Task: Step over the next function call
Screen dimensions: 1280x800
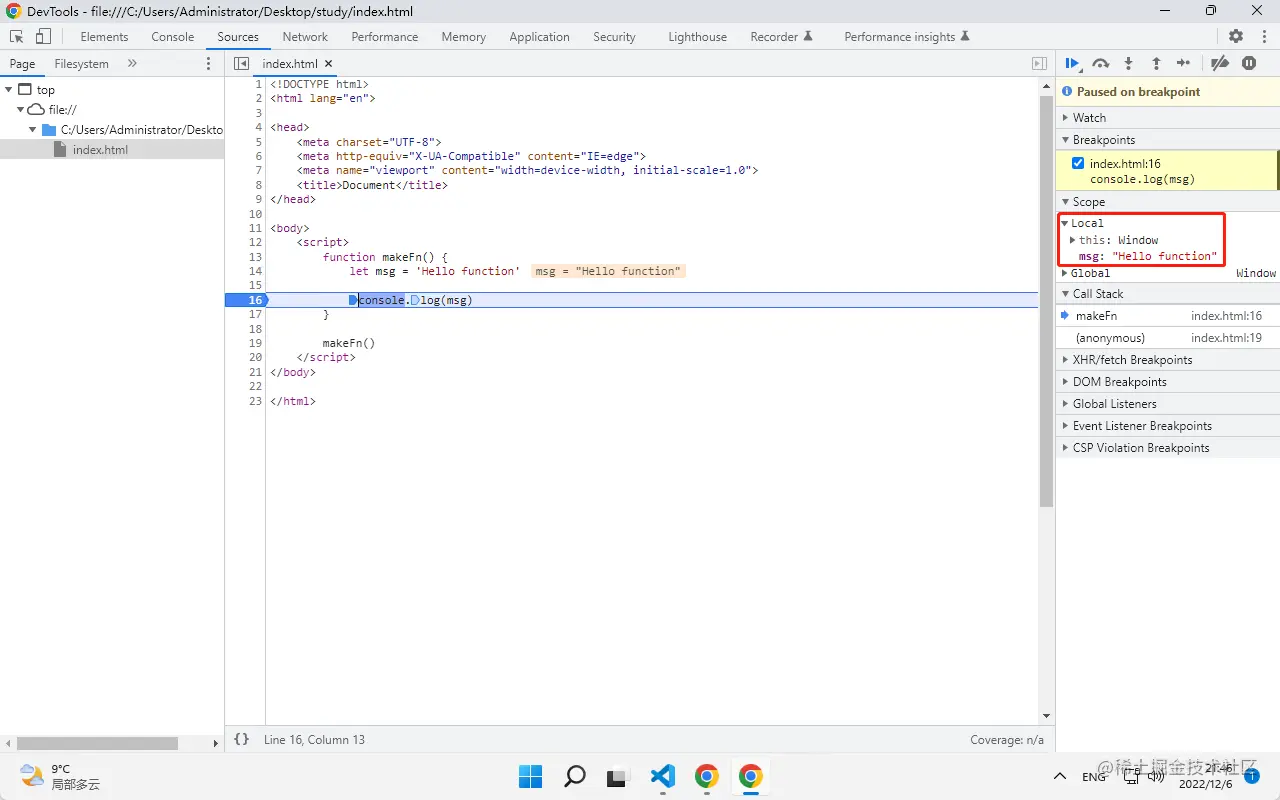Action: [1100, 63]
